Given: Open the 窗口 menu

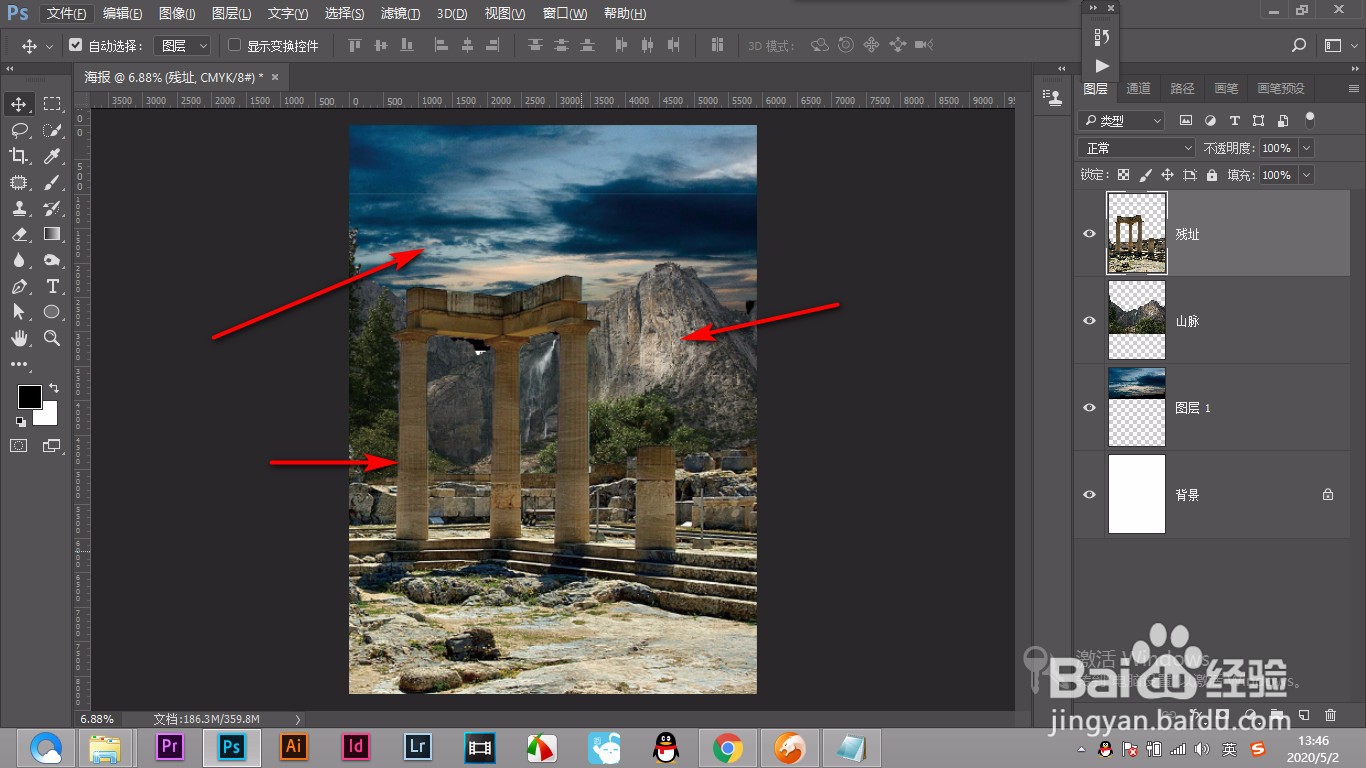Looking at the screenshot, I should tap(565, 14).
